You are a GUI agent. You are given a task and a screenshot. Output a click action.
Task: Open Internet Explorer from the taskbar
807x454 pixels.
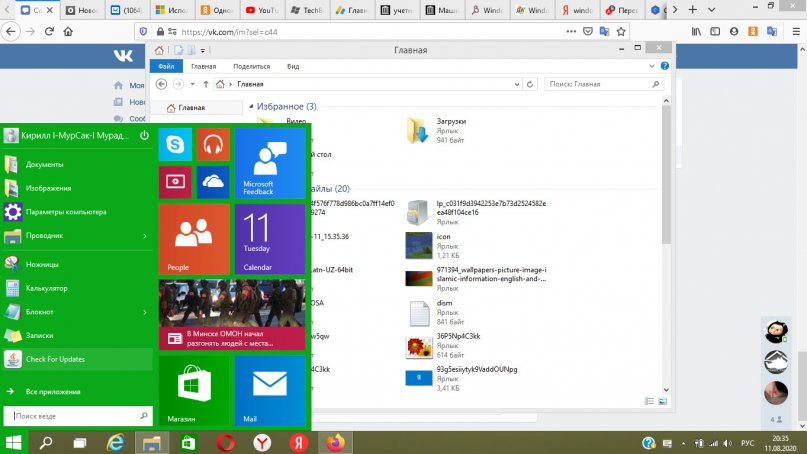pos(116,441)
